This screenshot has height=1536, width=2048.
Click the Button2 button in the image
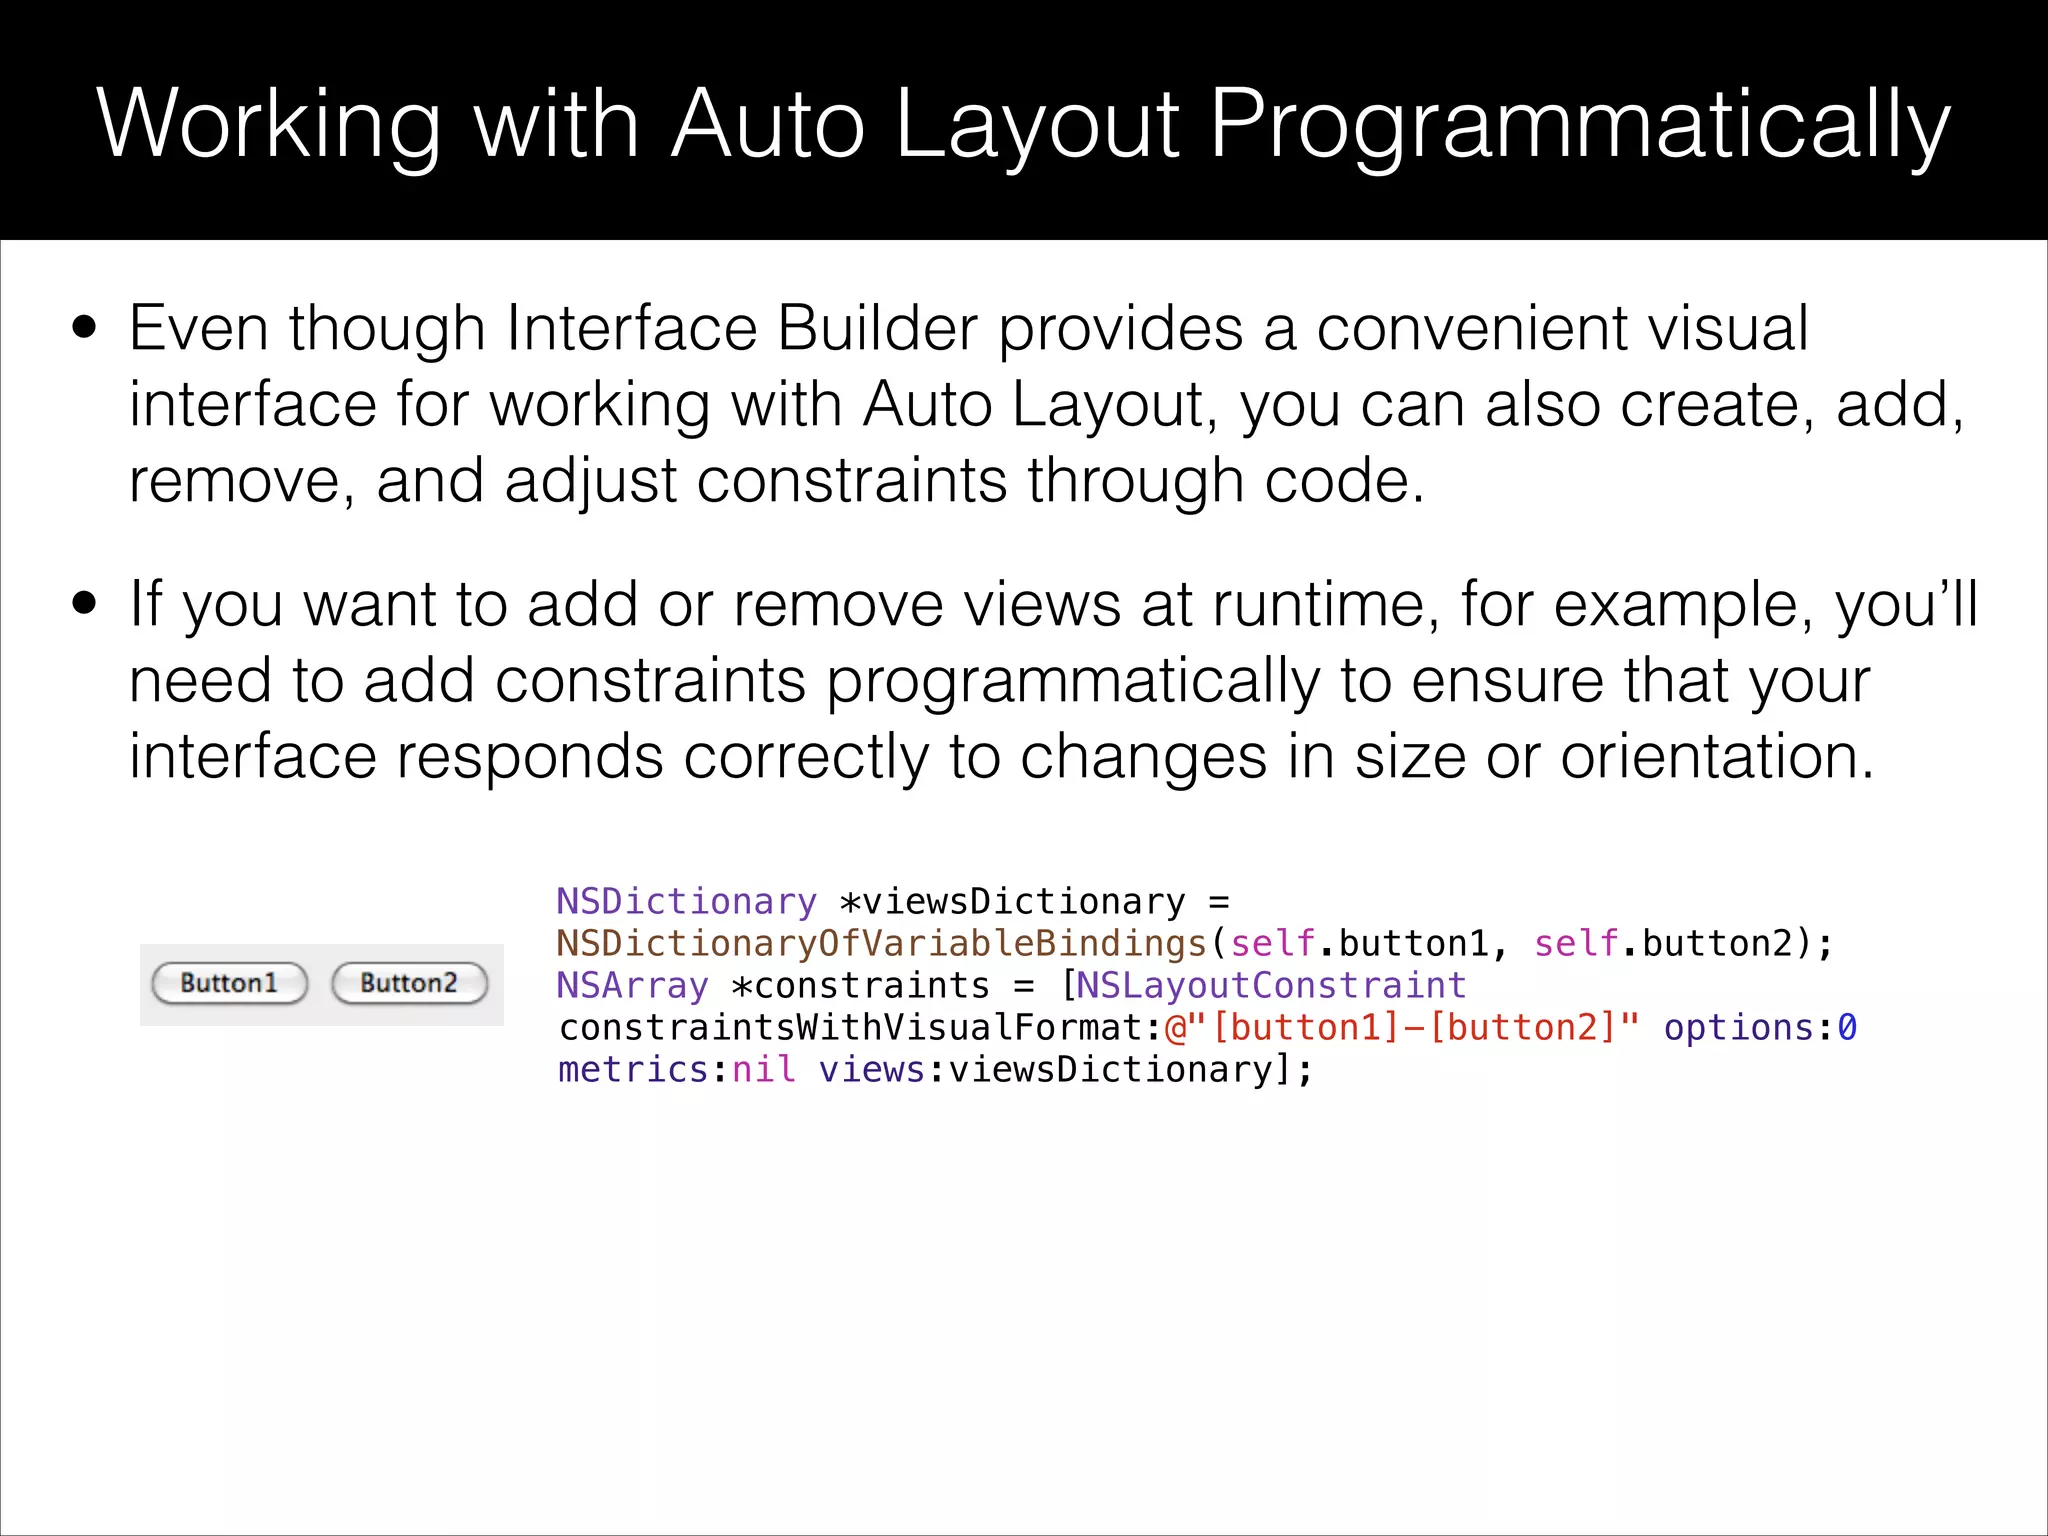[x=409, y=983]
